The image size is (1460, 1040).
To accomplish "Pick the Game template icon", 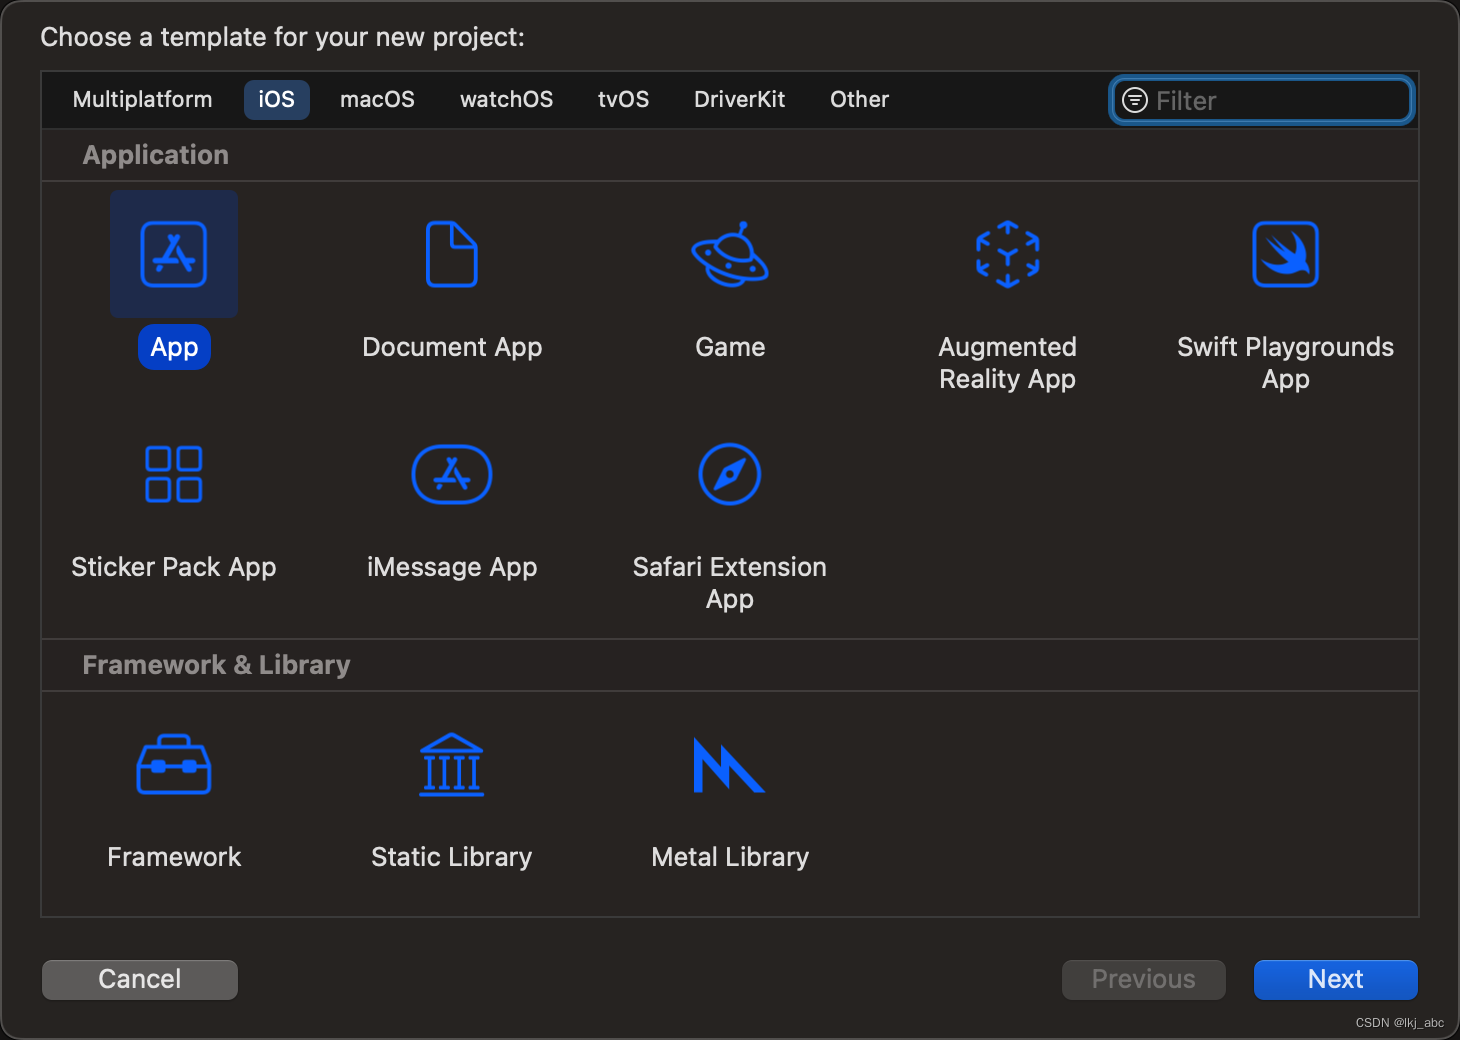I will [730, 254].
